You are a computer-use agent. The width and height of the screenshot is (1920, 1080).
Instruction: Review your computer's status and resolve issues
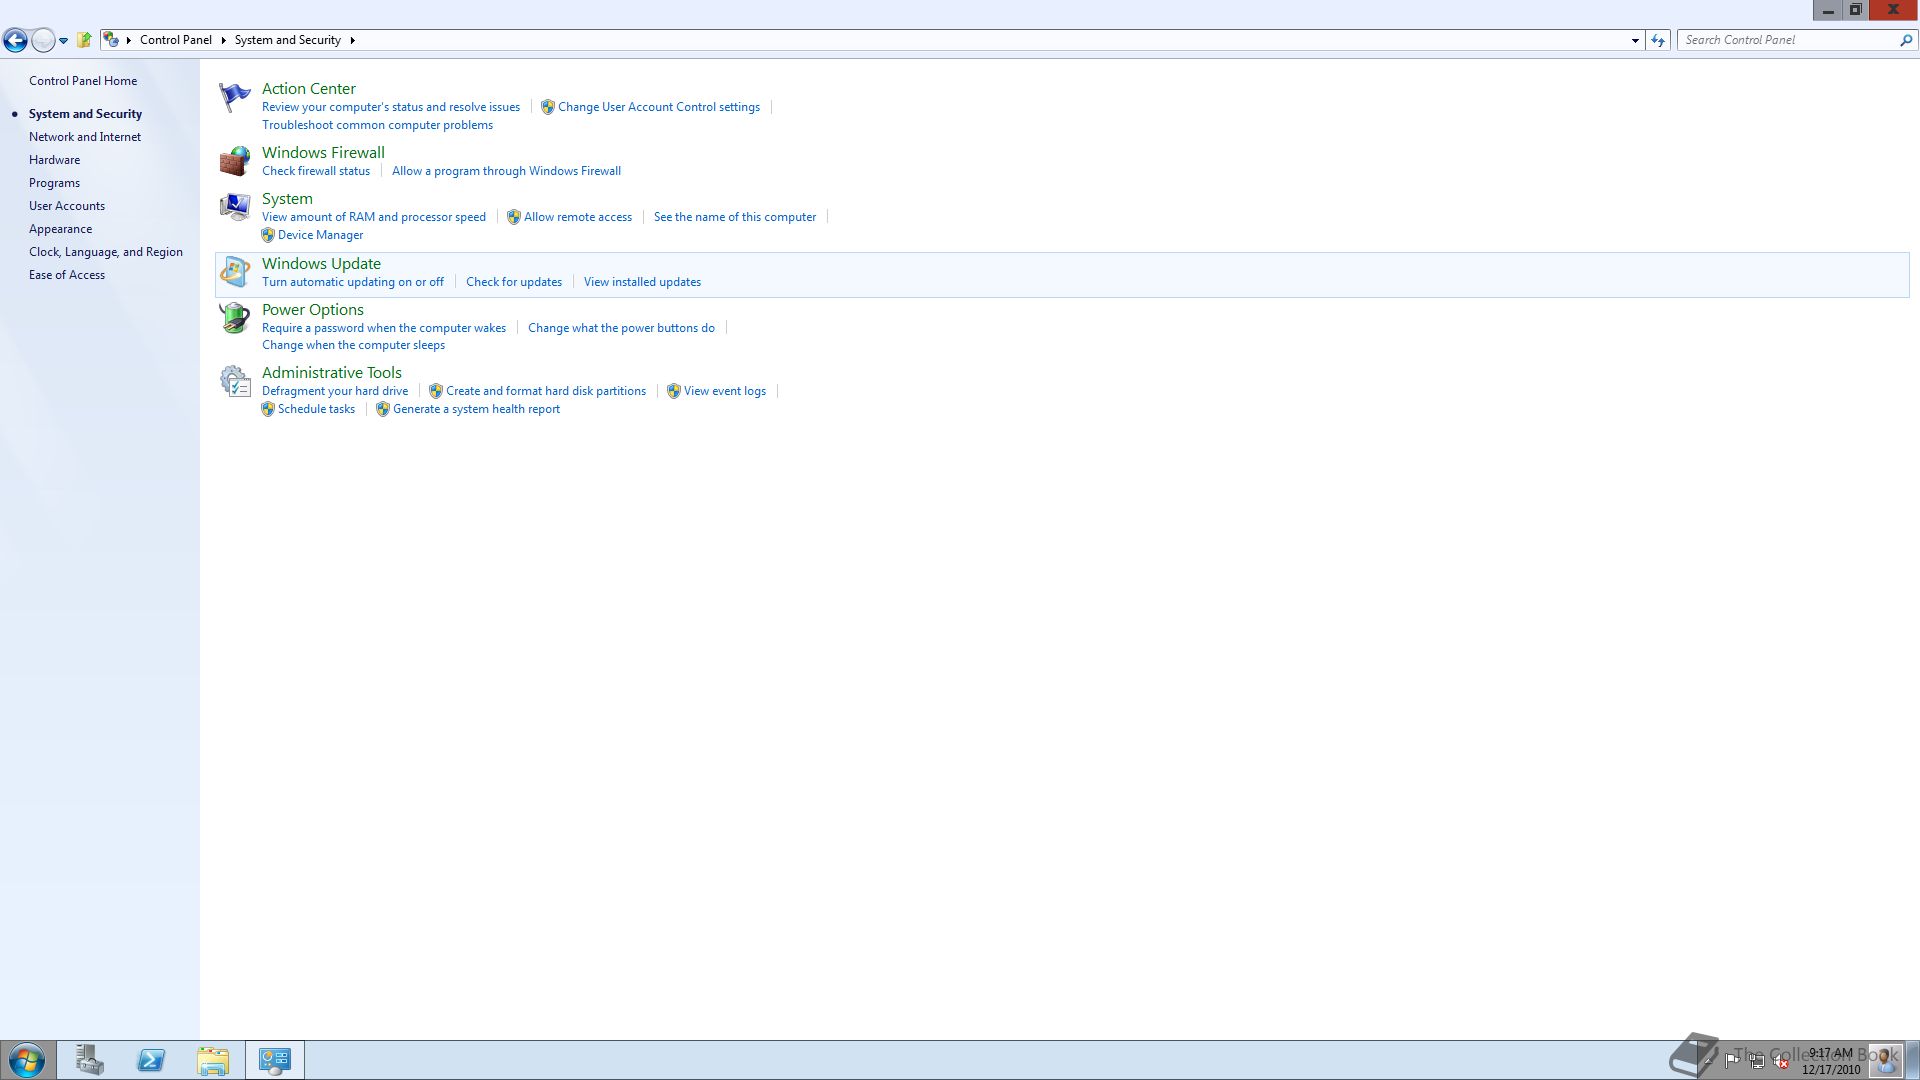coord(391,107)
